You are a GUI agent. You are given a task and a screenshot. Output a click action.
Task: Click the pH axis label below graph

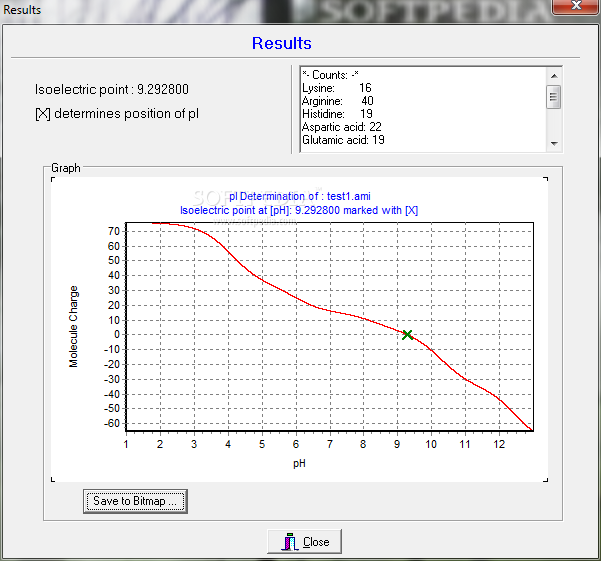tap(299, 464)
